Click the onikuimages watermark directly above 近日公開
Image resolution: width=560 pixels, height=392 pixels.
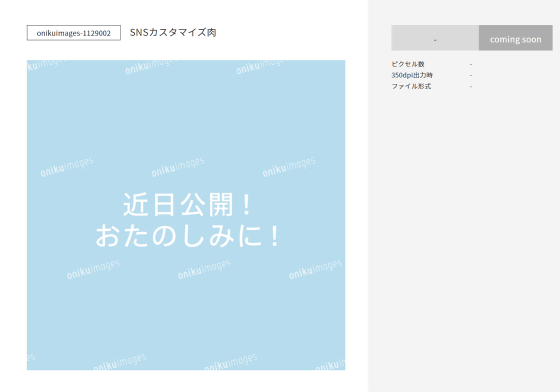tap(178, 167)
